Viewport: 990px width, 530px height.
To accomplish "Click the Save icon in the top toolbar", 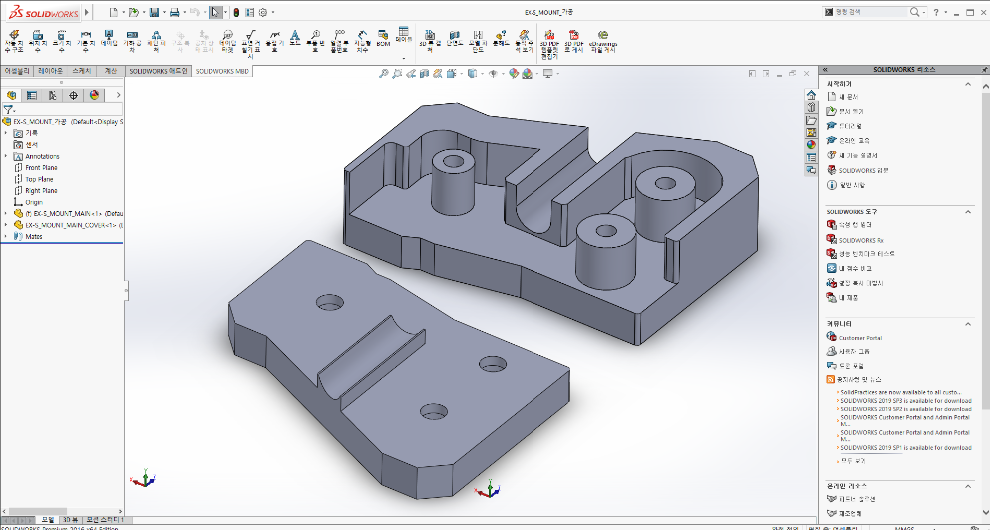I will pos(153,12).
